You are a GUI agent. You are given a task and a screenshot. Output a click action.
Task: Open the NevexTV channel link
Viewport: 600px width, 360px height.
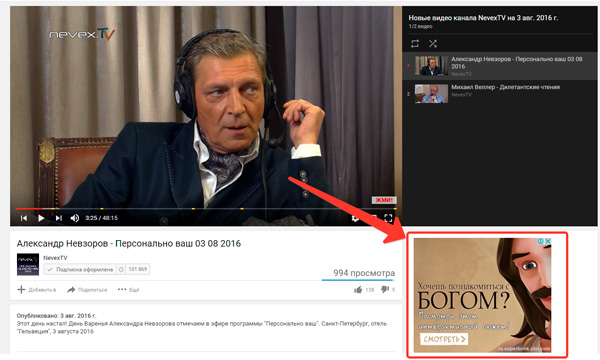coord(55,258)
